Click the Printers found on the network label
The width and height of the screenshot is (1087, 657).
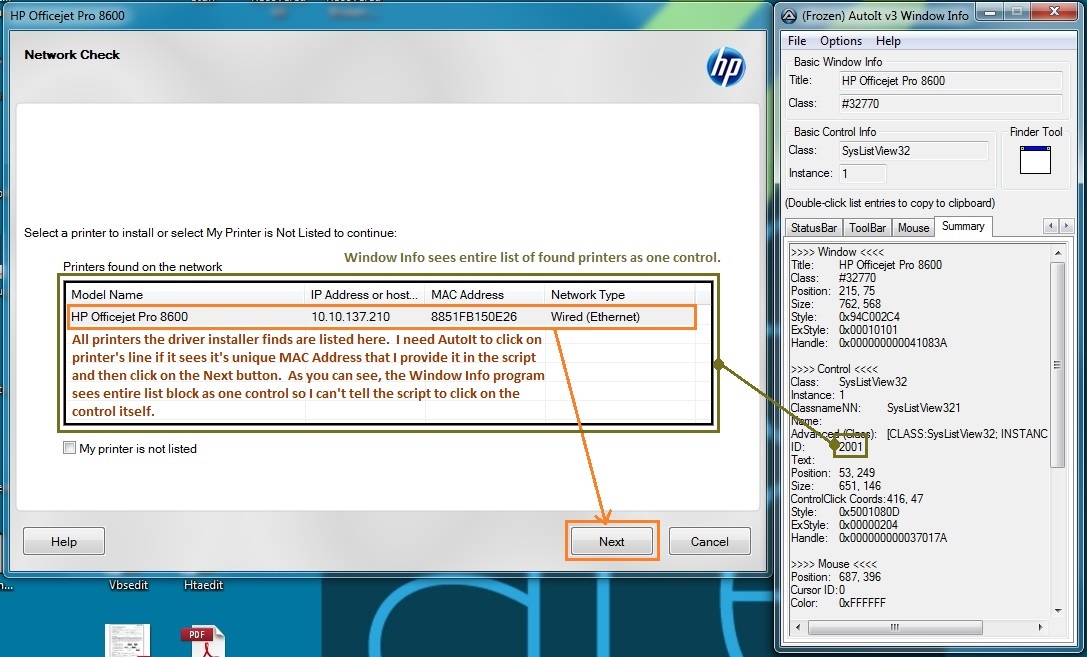click(143, 267)
